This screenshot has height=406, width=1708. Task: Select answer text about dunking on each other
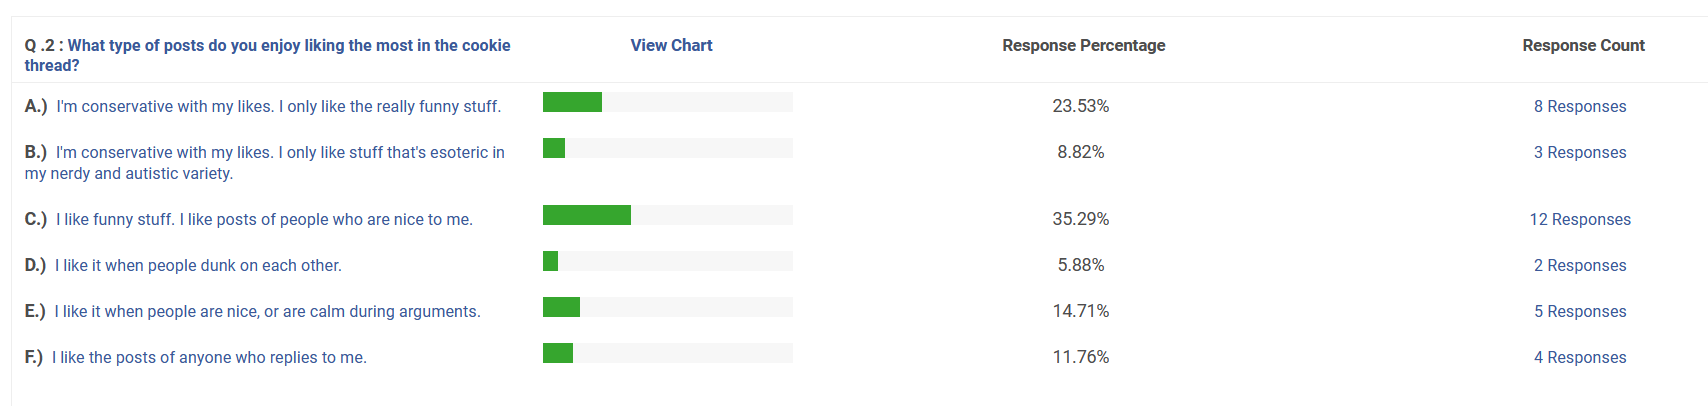click(198, 265)
